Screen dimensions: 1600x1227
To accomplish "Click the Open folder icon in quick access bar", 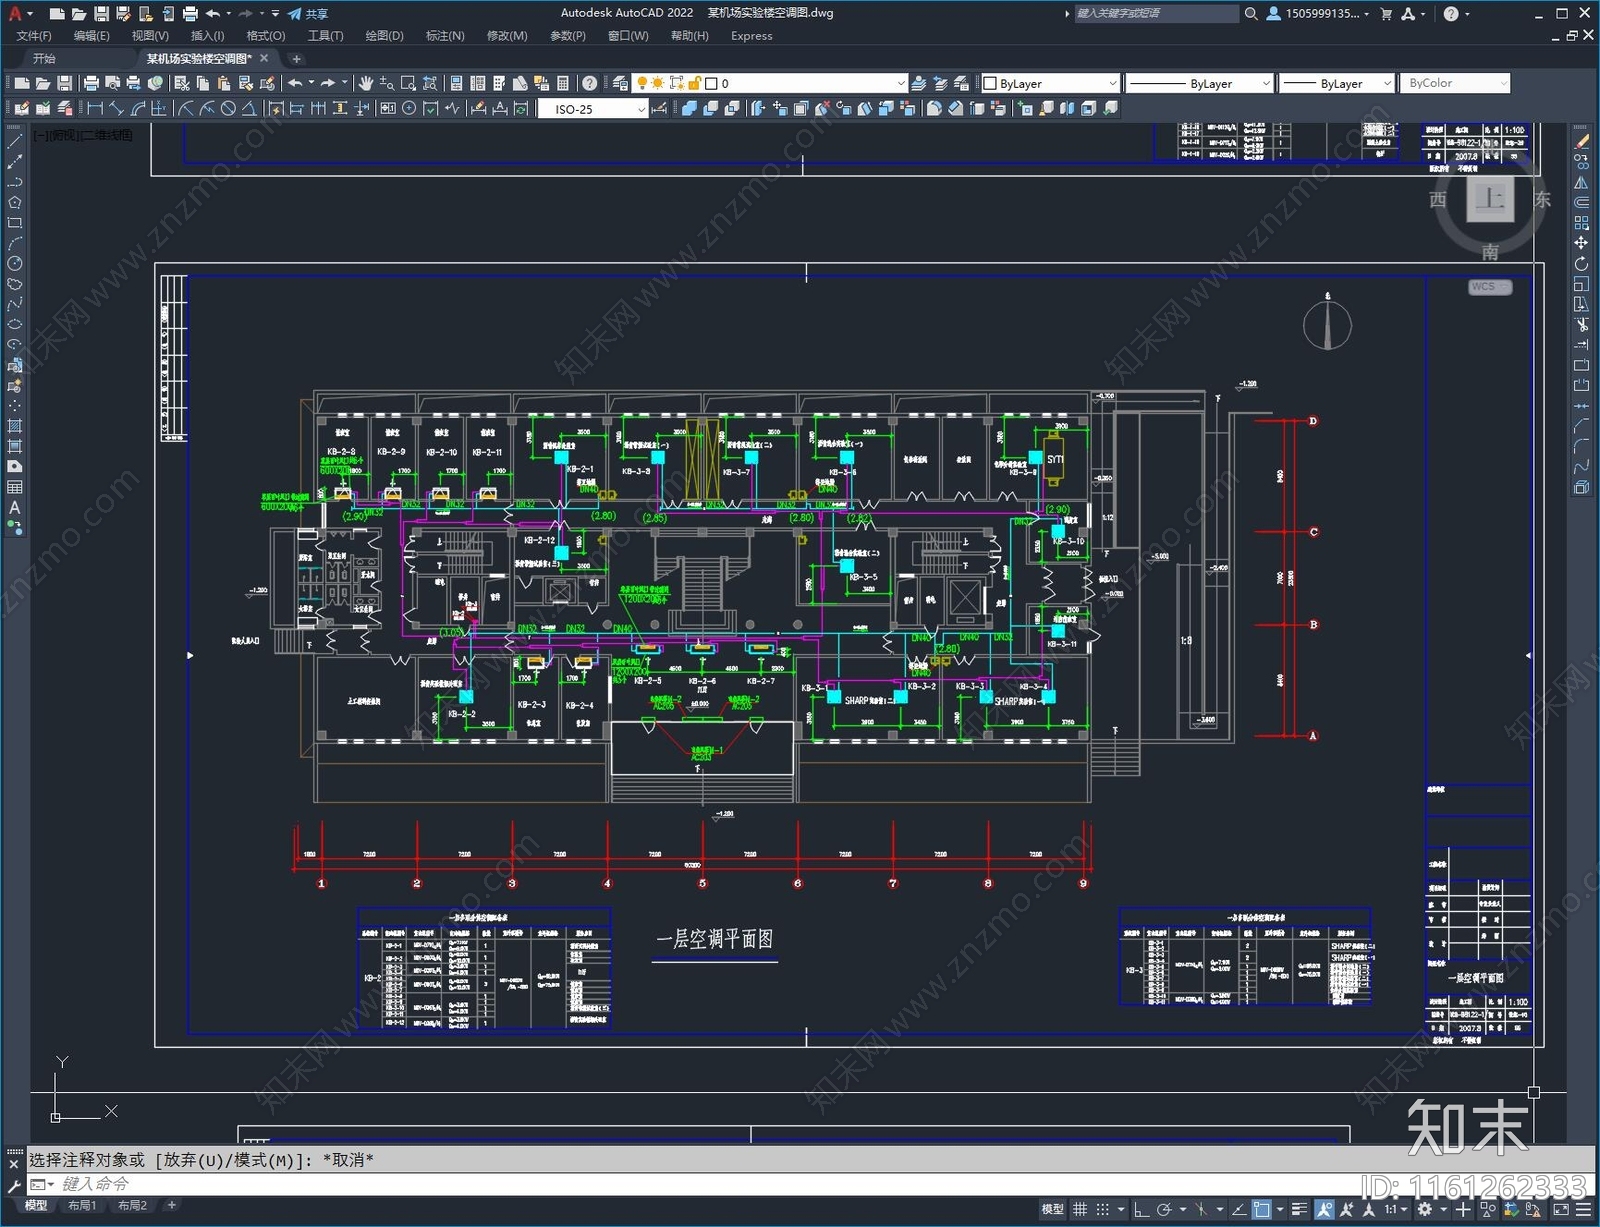I will point(79,14).
